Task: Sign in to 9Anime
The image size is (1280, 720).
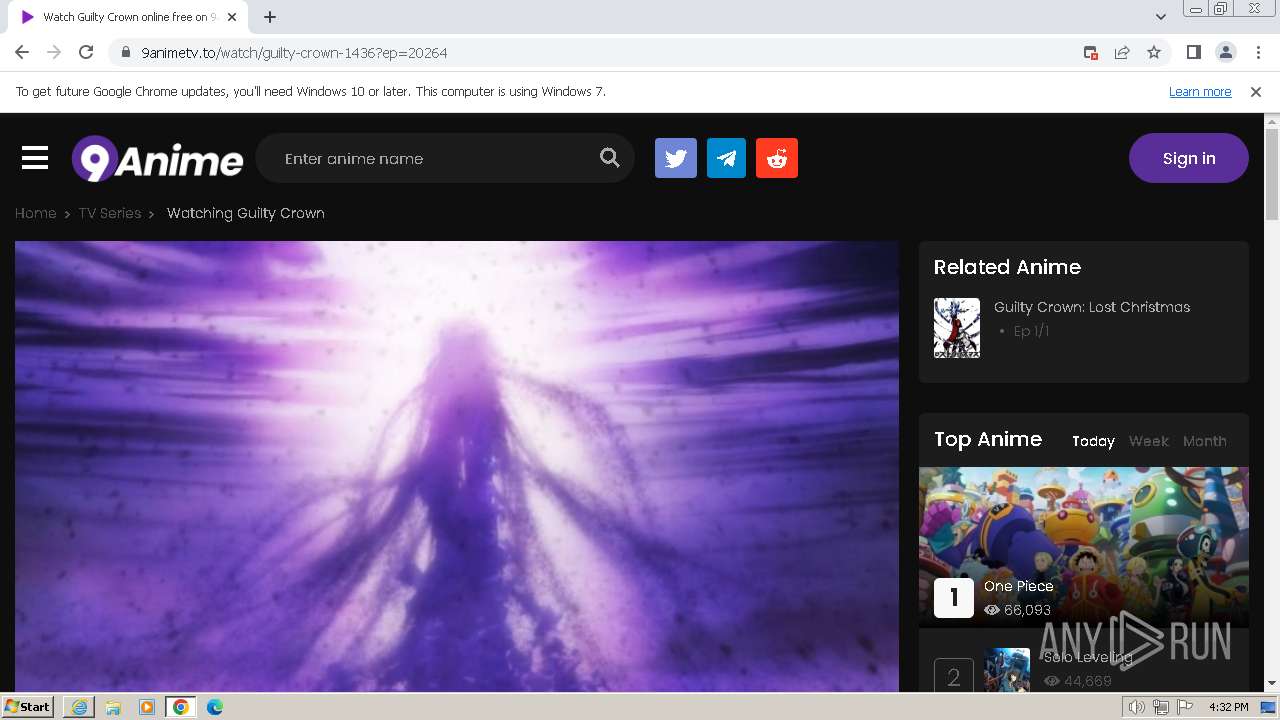Action: coord(1189,158)
